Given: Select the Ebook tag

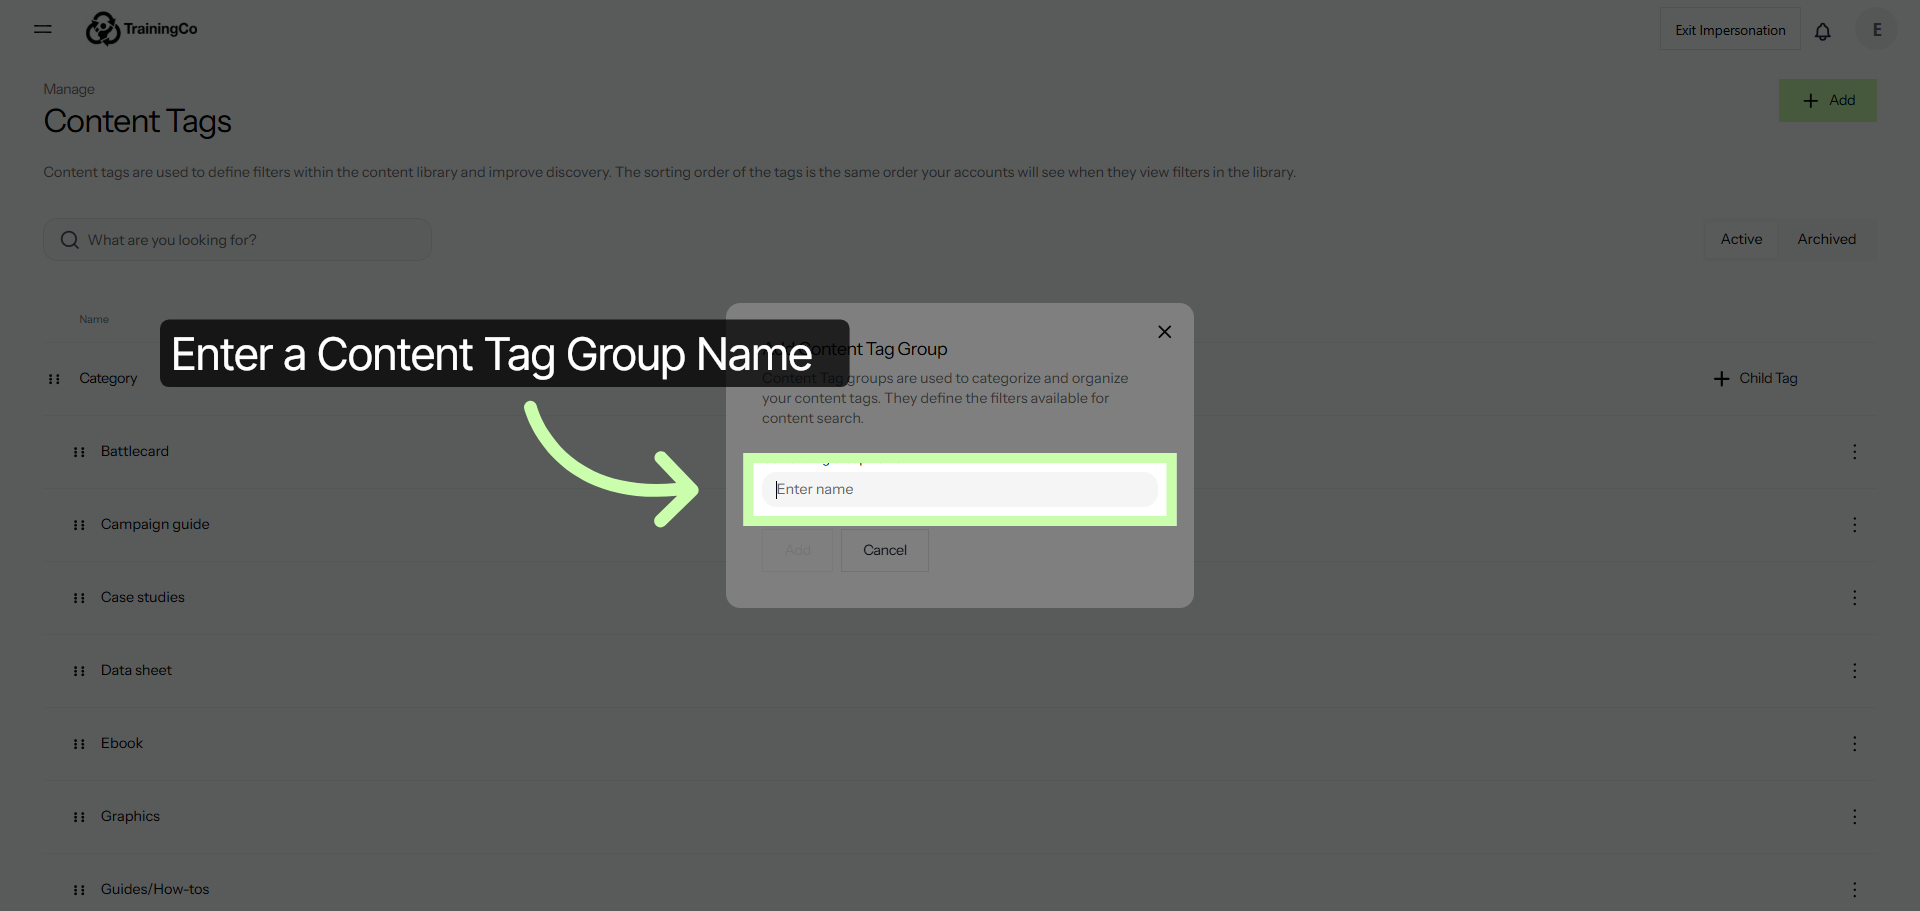Looking at the screenshot, I should pos(122,743).
